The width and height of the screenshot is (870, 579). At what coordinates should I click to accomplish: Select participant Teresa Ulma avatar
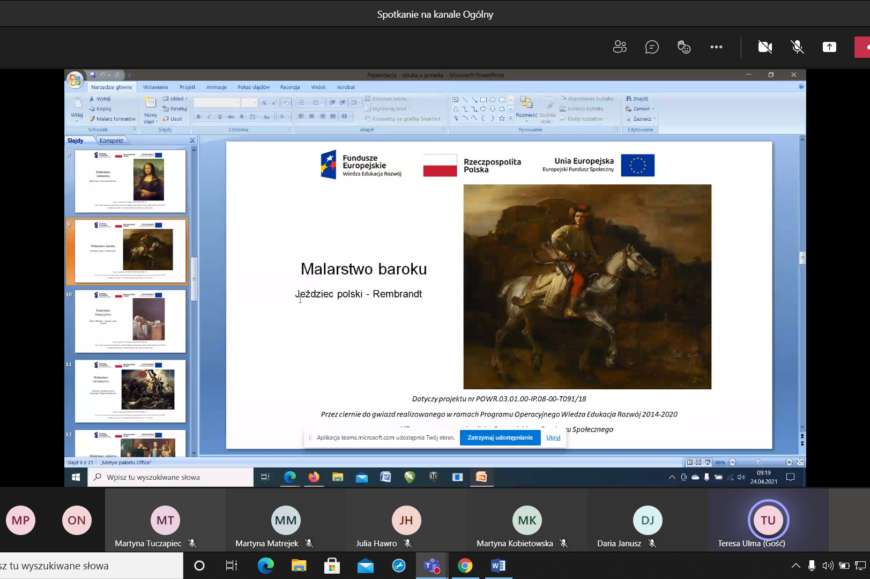(768, 520)
